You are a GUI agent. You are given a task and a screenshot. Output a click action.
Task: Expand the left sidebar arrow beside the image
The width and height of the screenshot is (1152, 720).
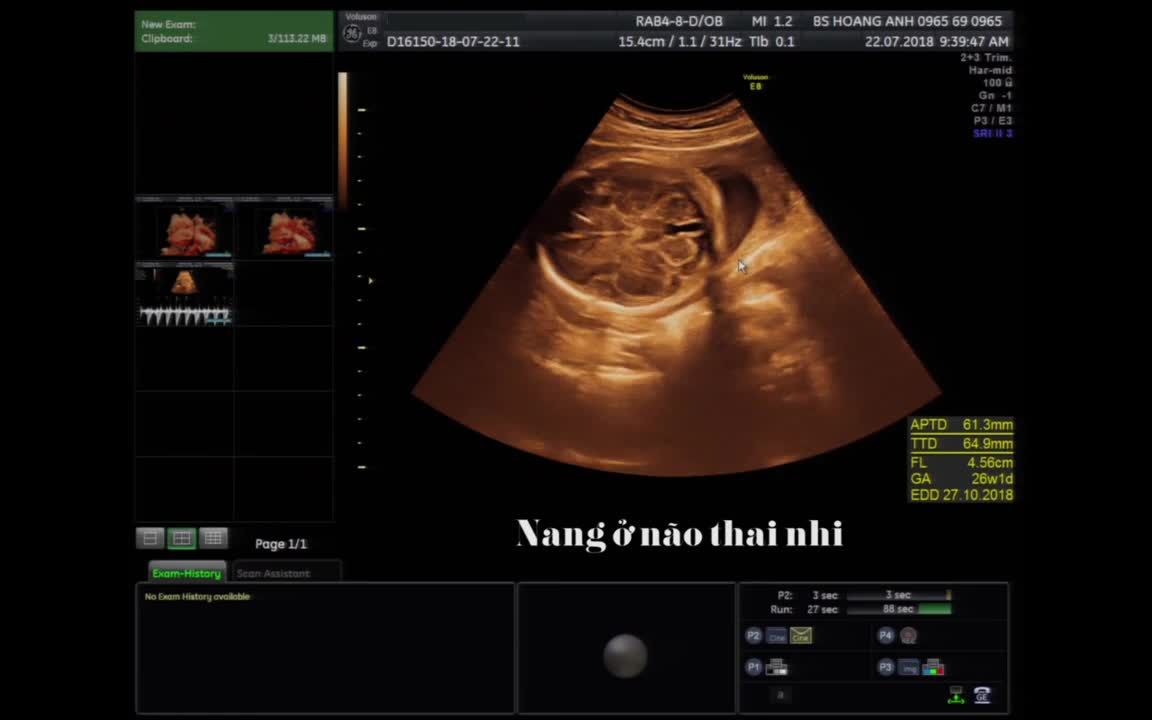click(370, 281)
